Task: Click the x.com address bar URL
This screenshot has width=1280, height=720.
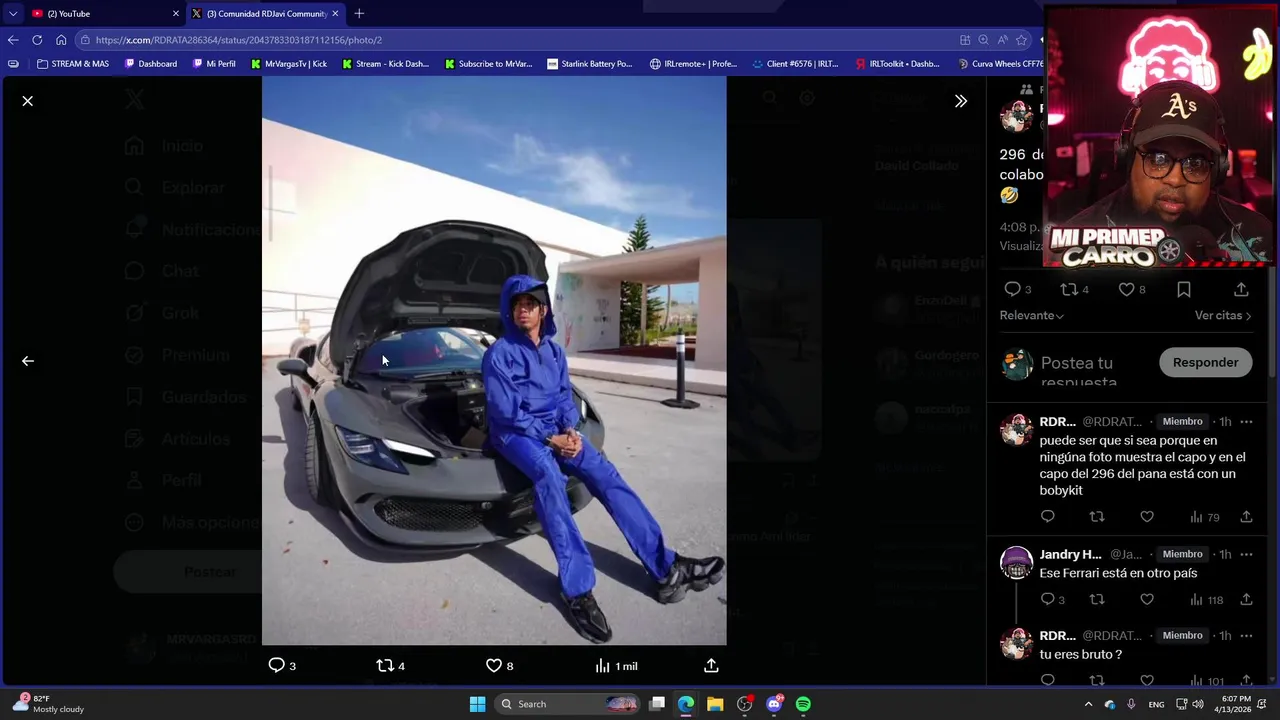Action: click(239, 40)
